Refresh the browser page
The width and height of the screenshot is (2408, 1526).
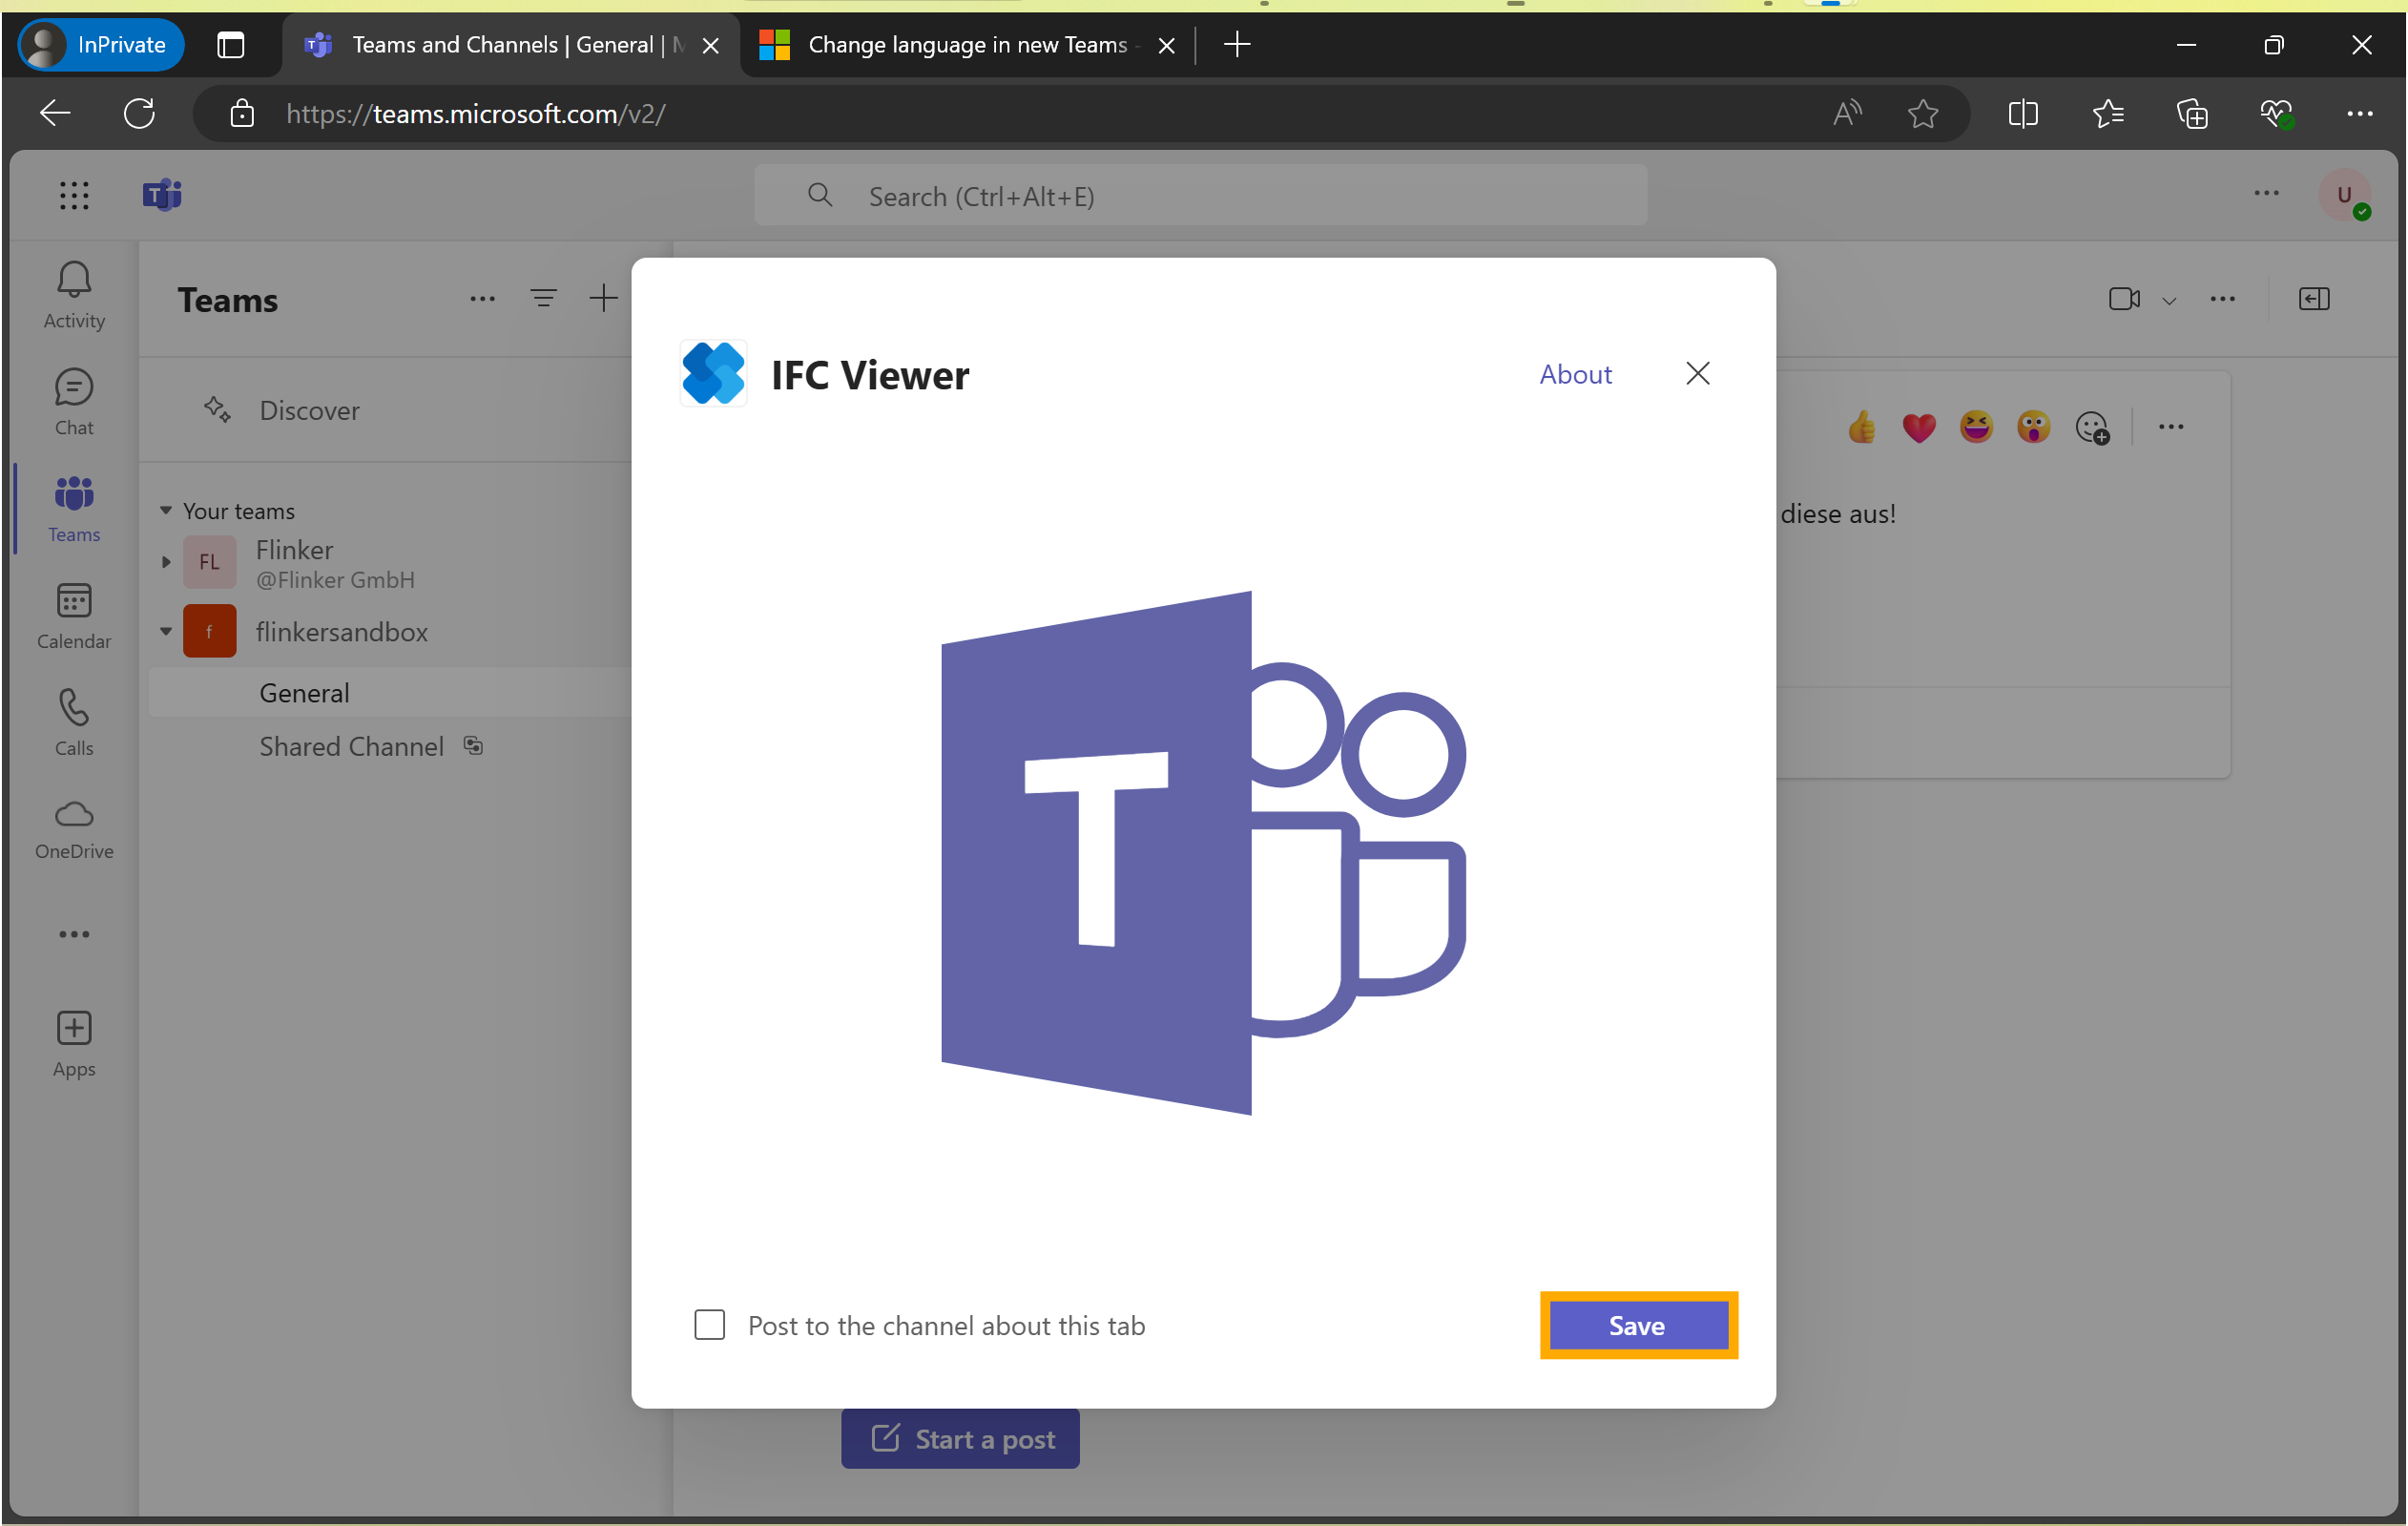139,114
